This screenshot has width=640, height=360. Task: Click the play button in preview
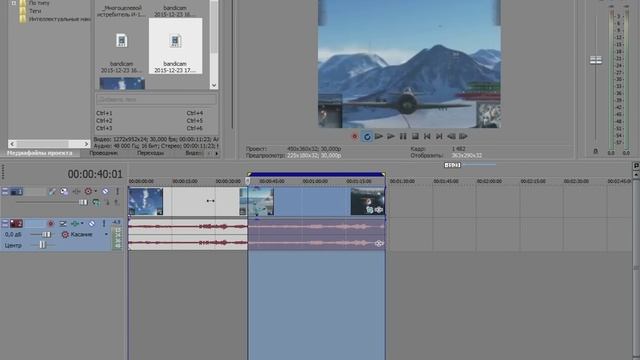click(391, 136)
